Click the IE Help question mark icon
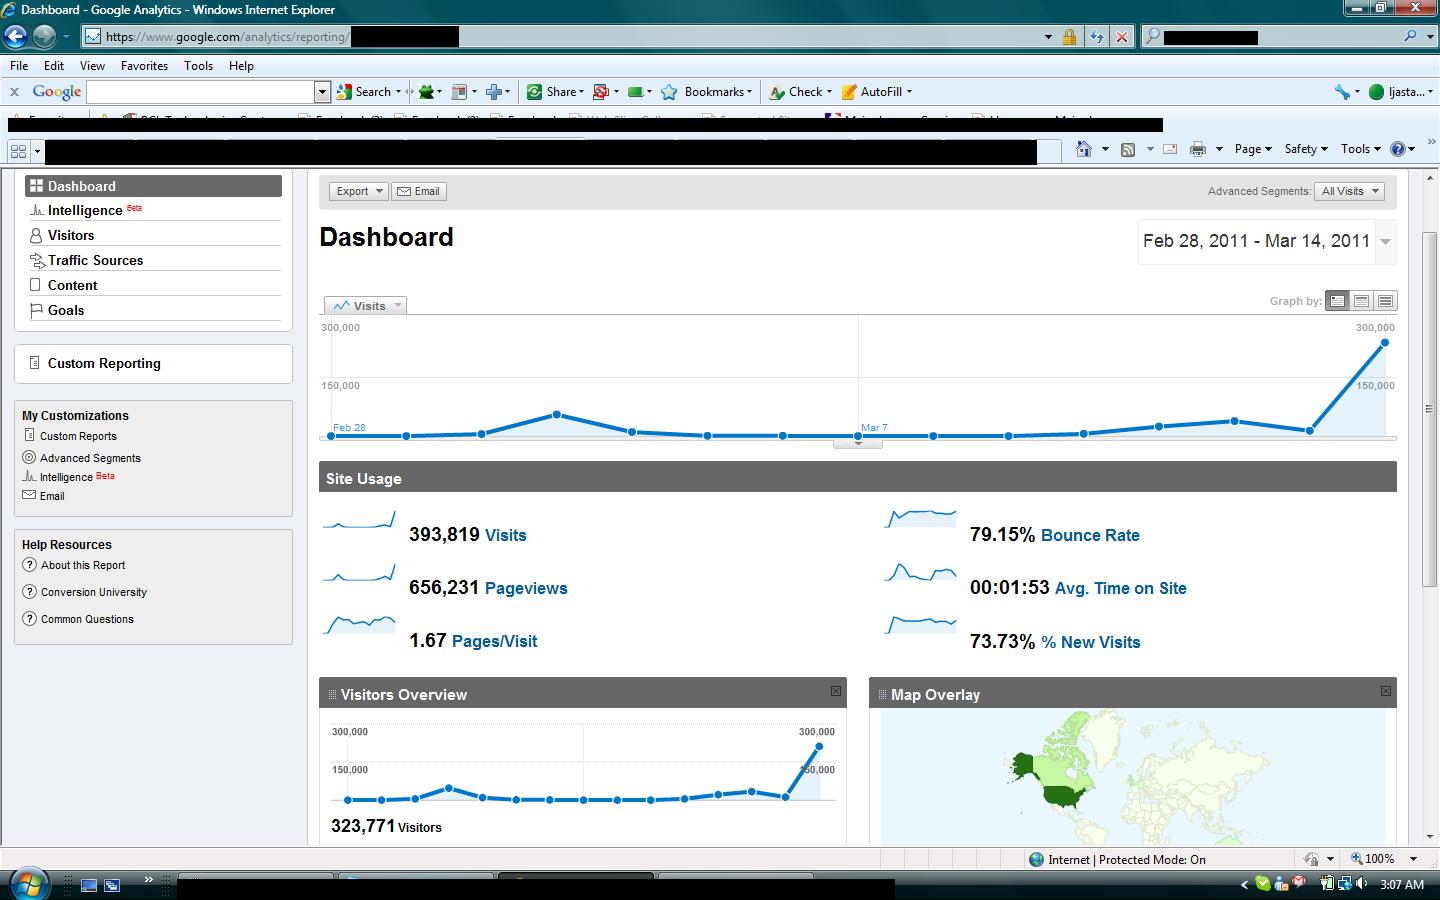The image size is (1440, 900). [x=1398, y=149]
